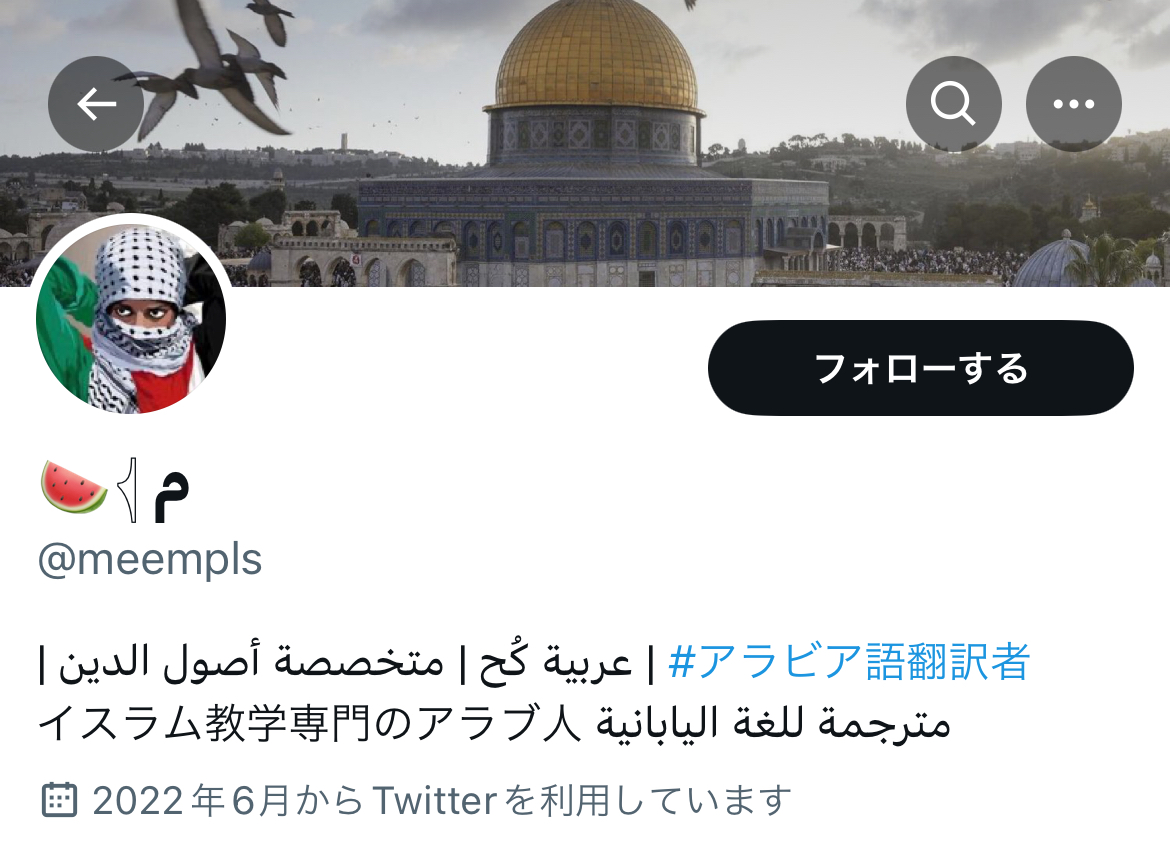The height and width of the screenshot is (863, 1170).
Task: Follow this account with フォローする button
Action: [921, 368]
